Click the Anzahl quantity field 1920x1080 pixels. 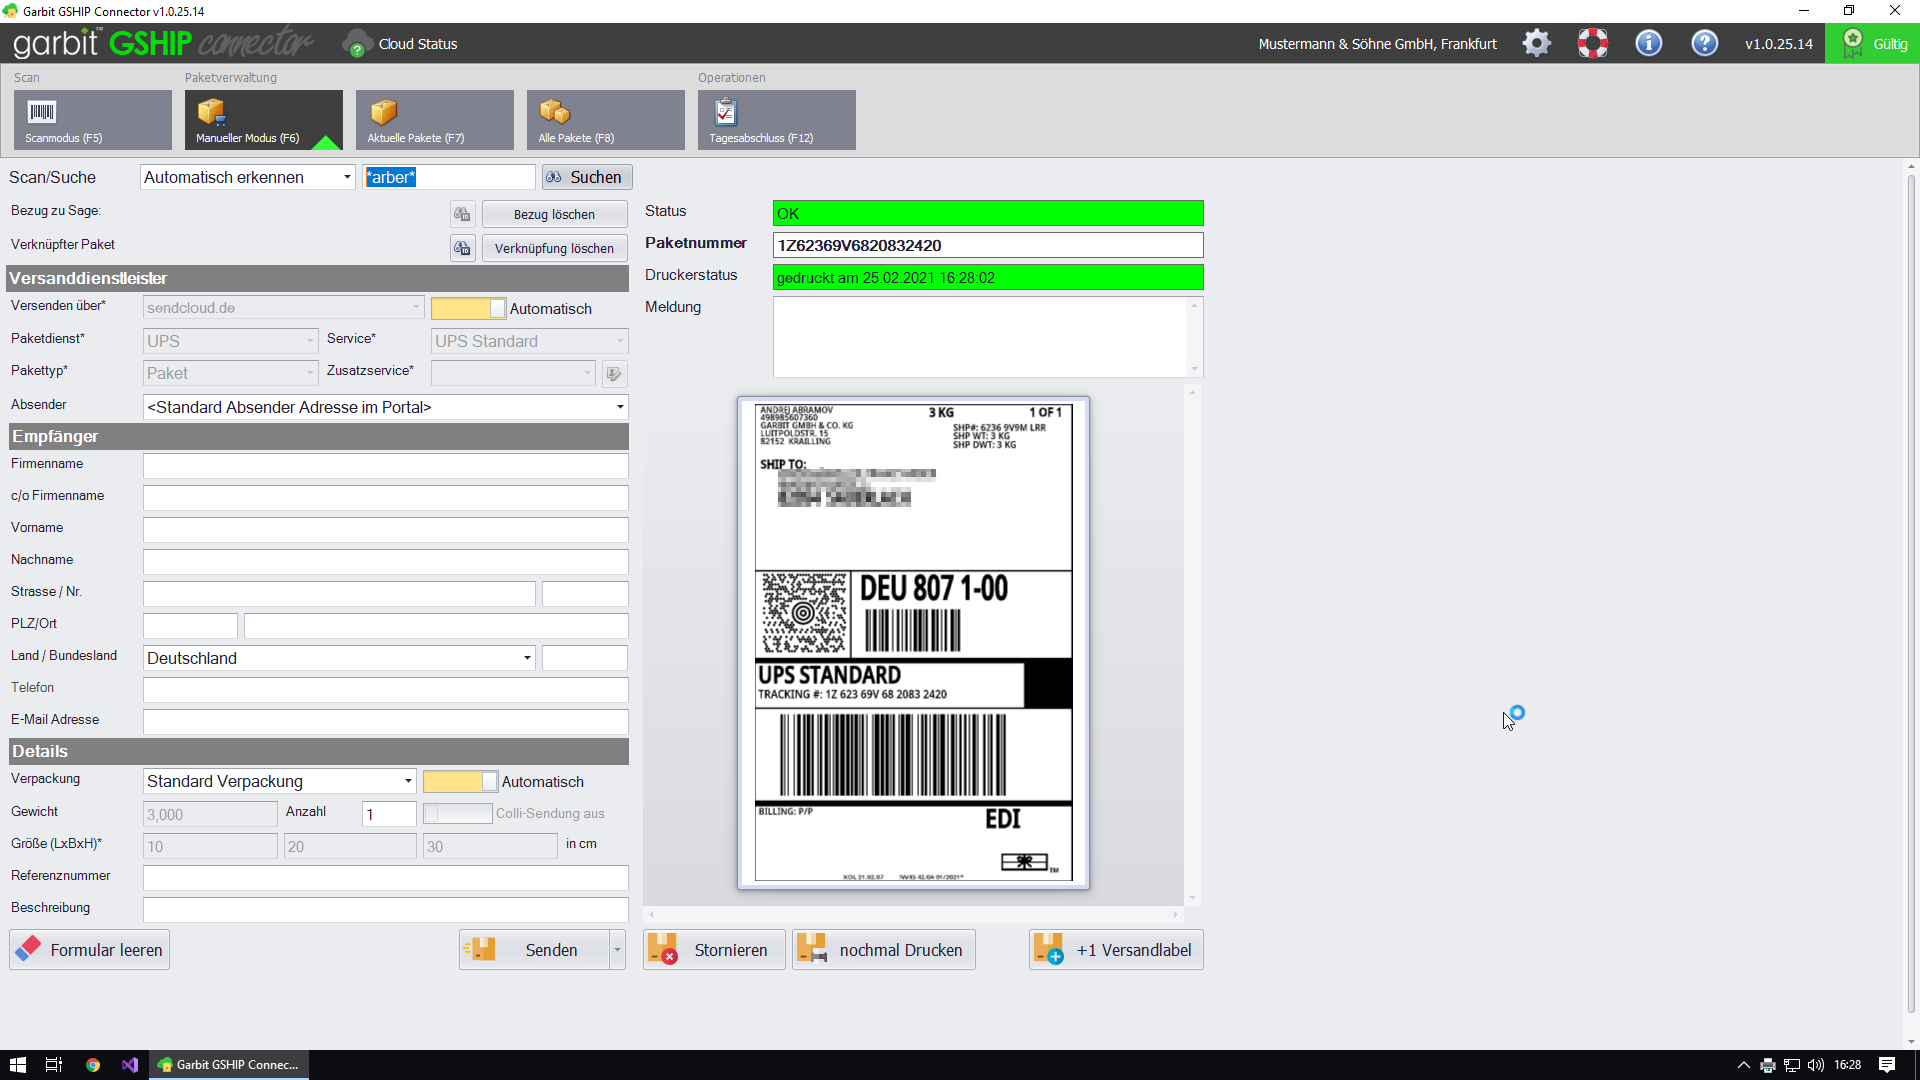pyautogui.click(x=389, y=814)
